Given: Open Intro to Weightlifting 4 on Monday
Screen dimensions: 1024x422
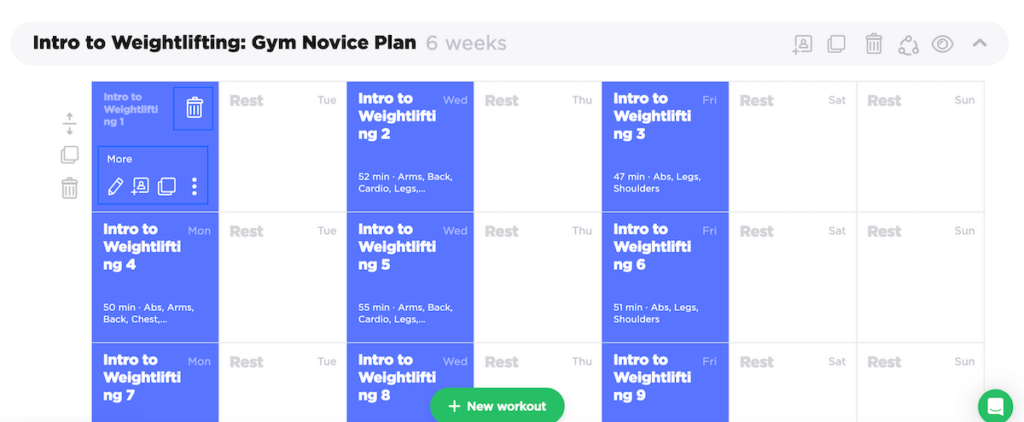Looking at the screenshot, I should (x=155, y=277).
